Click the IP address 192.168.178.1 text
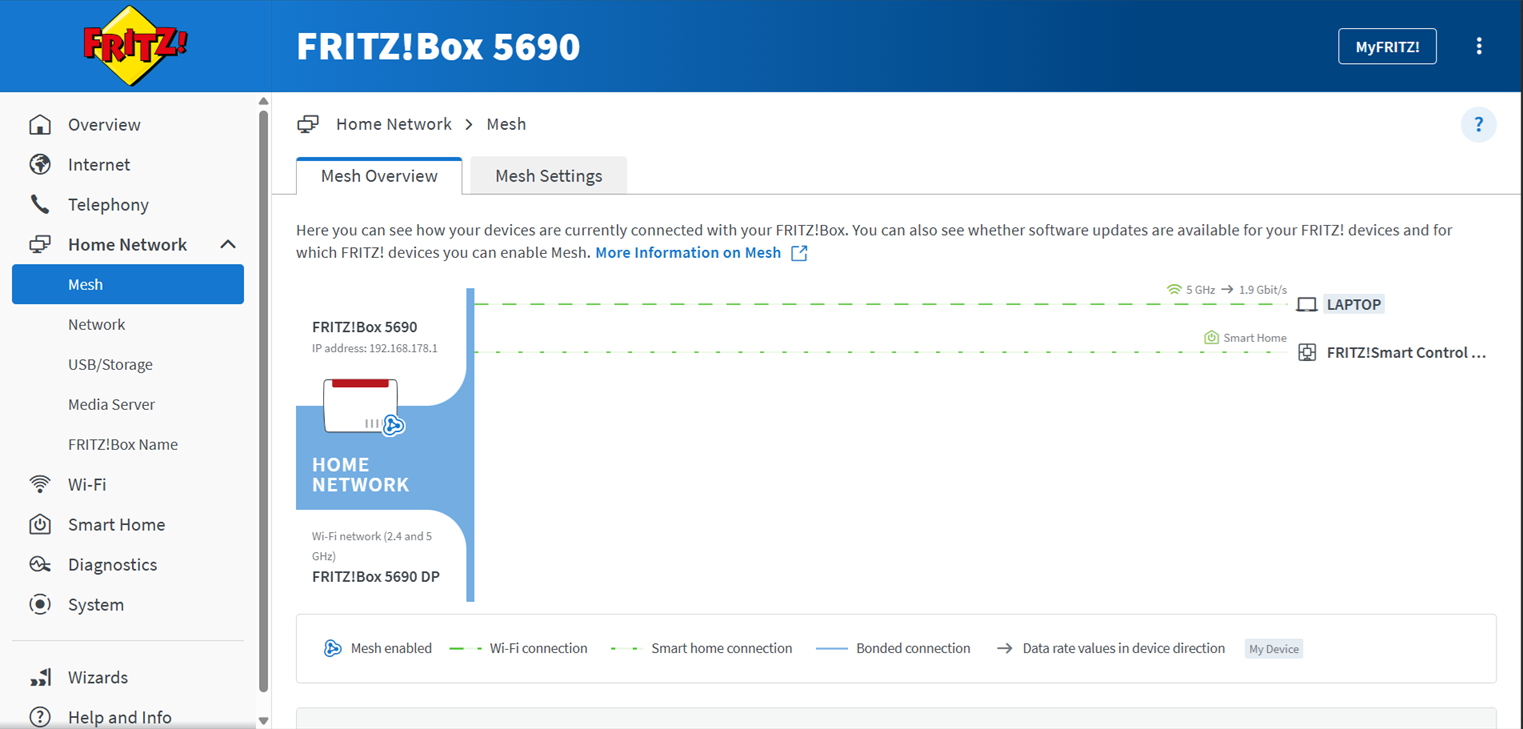This screenshot has width=1523, height=729. pyautogui.click(x=375, y=349)
